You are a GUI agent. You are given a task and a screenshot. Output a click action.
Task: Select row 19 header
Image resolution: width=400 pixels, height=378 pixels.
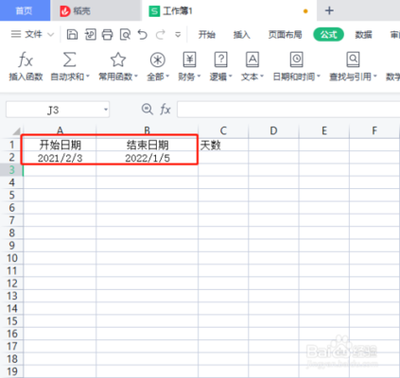tap(12, 371)
